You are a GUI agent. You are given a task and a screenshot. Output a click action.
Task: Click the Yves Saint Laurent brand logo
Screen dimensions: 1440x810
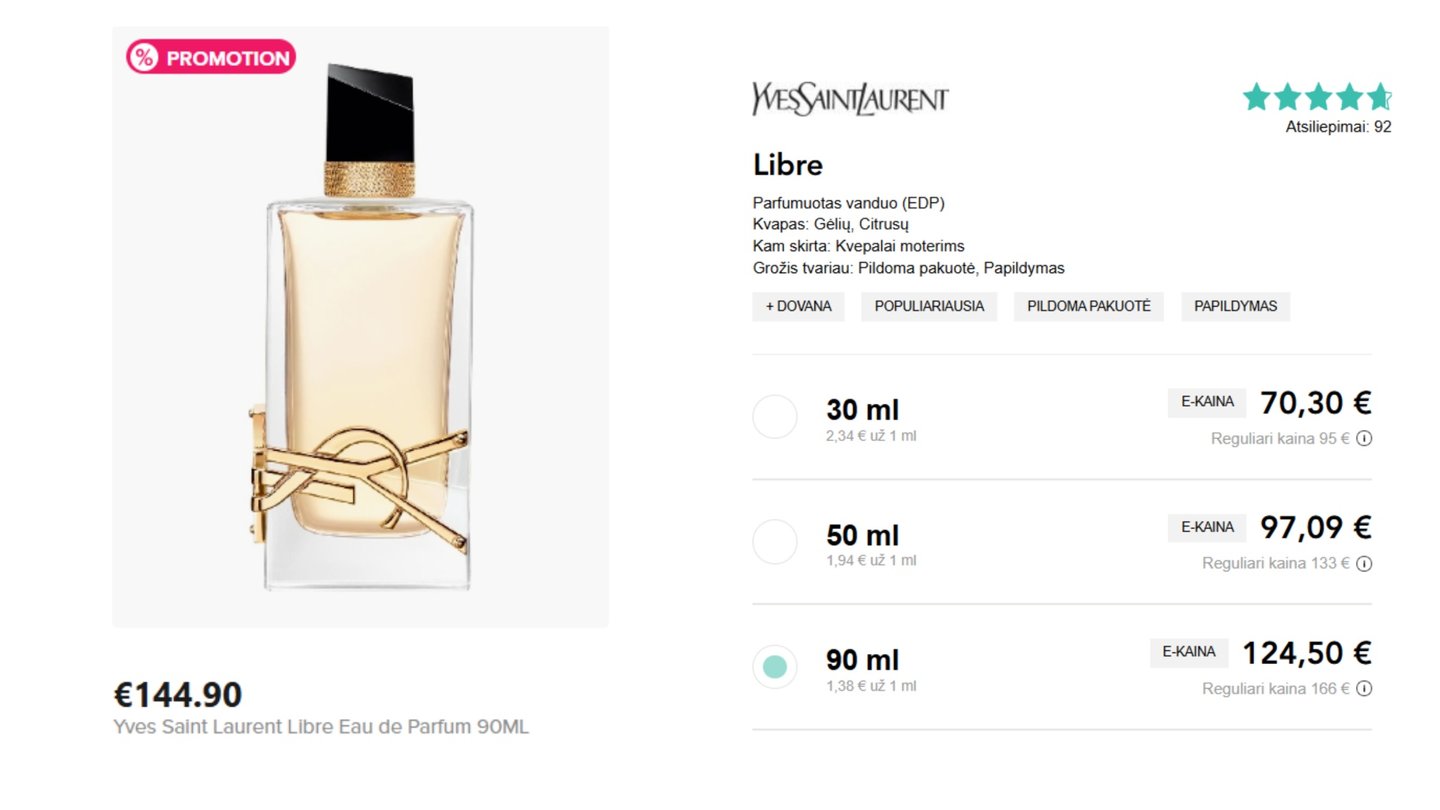(850, 99)
